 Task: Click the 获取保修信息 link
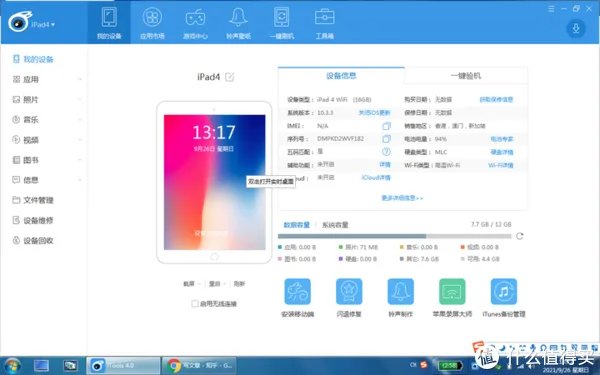pyautogui.click(x=496, y=99)
